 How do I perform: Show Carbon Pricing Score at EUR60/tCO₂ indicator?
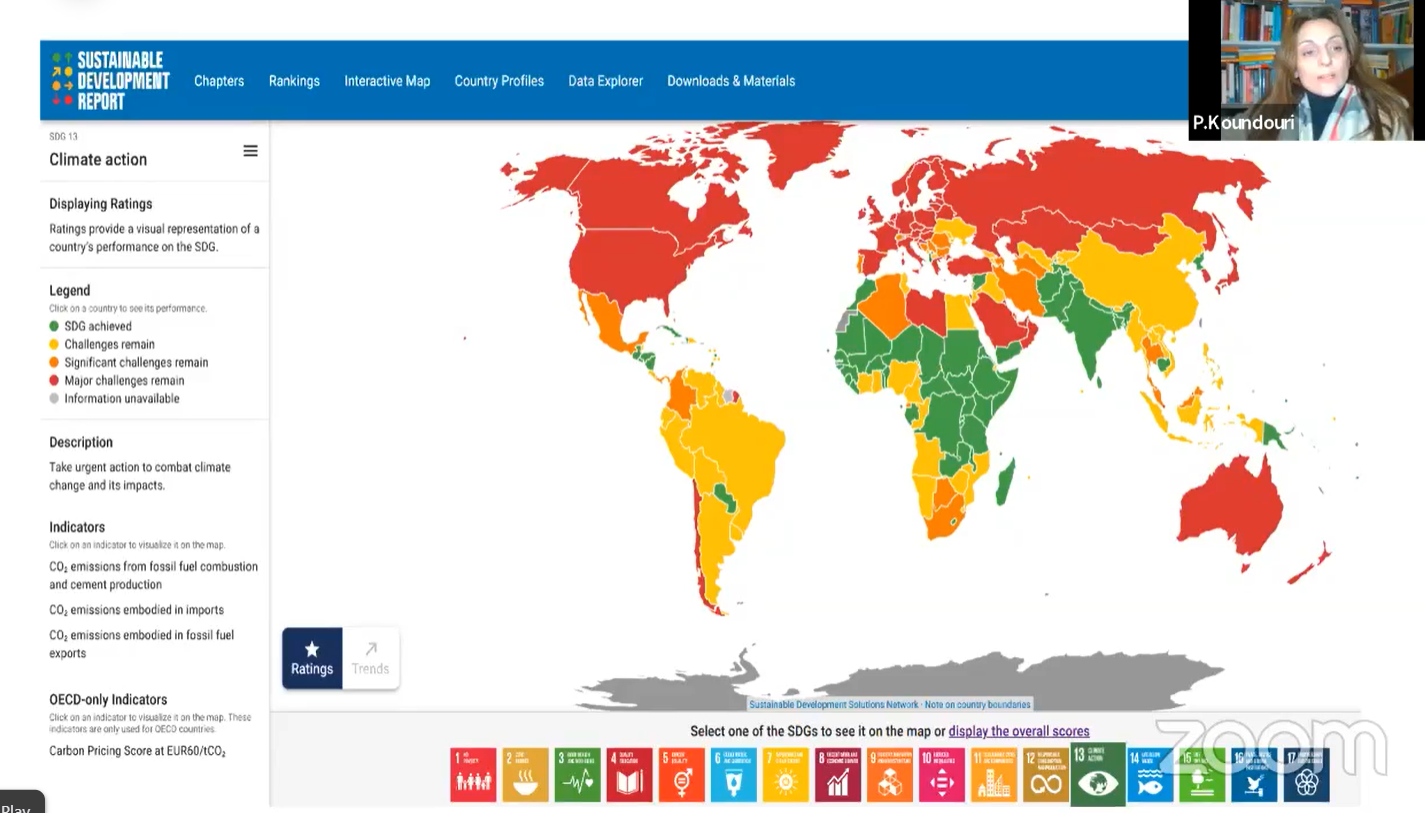coord(137,751)
